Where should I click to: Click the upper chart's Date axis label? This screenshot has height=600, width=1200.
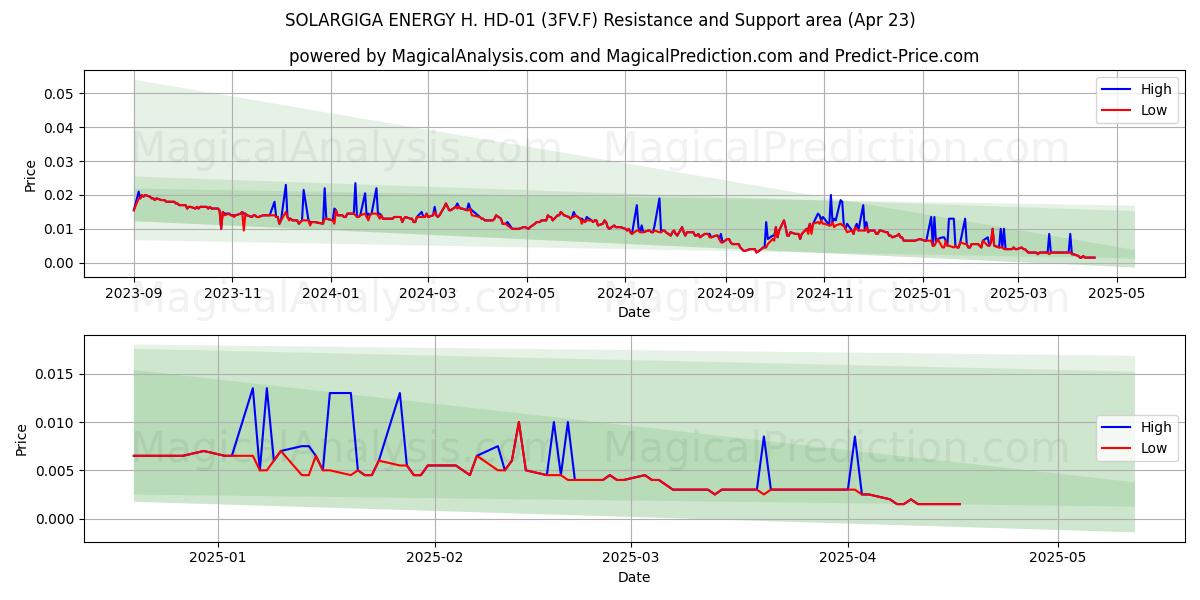point(634,312)
